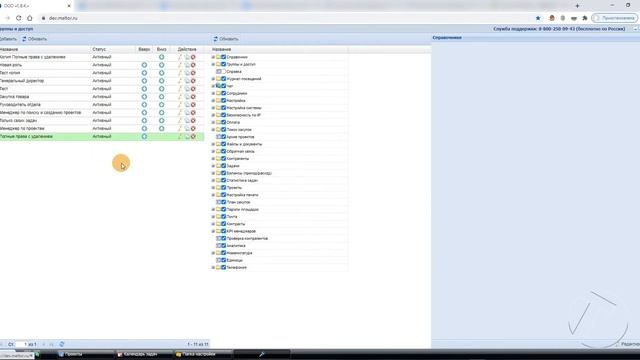The height and width of the screenshot is (360, 640).
Task: Open the browser profile button 'Приостановлена'
Action: (x=615, y=18)
